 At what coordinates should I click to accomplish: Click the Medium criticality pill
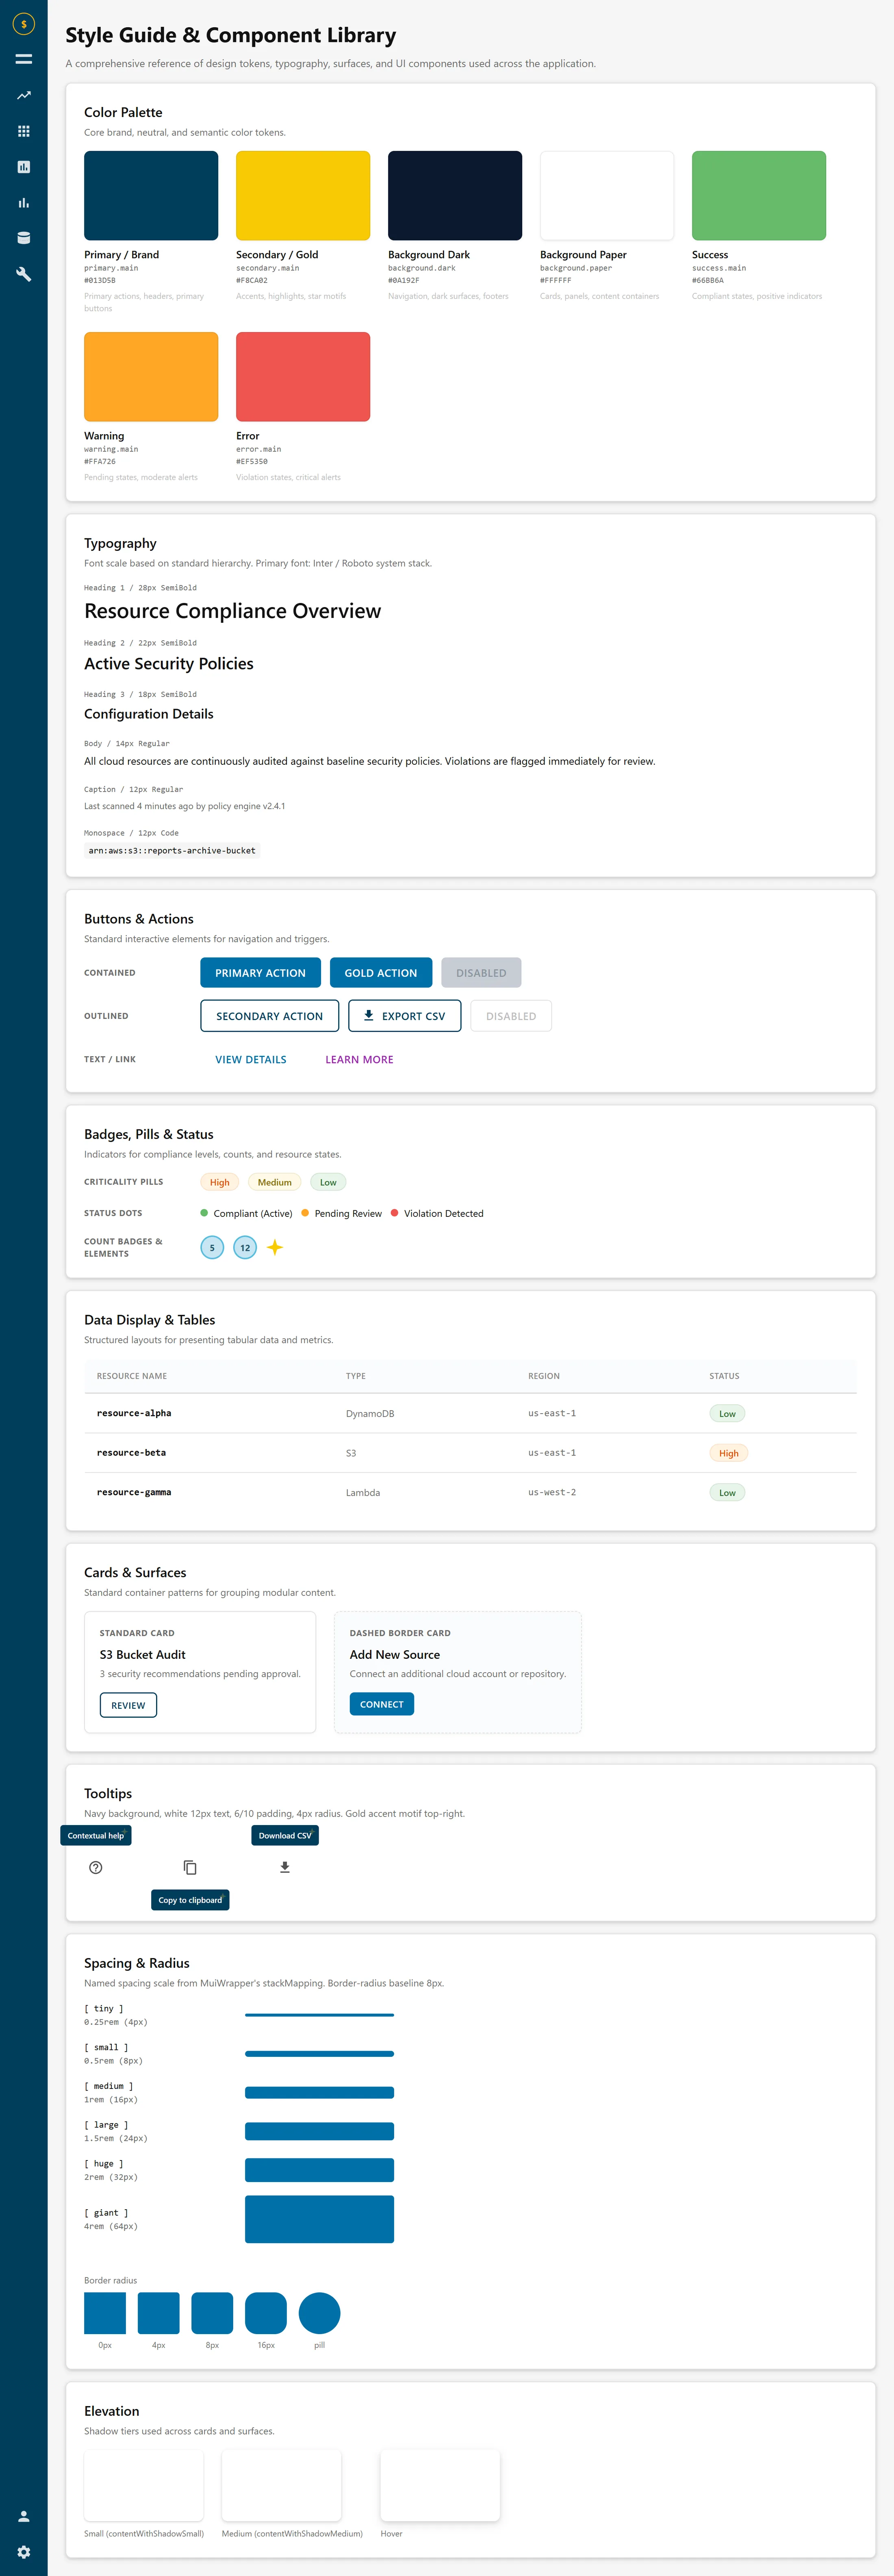pyautogui.click(x=275, y=1182)
